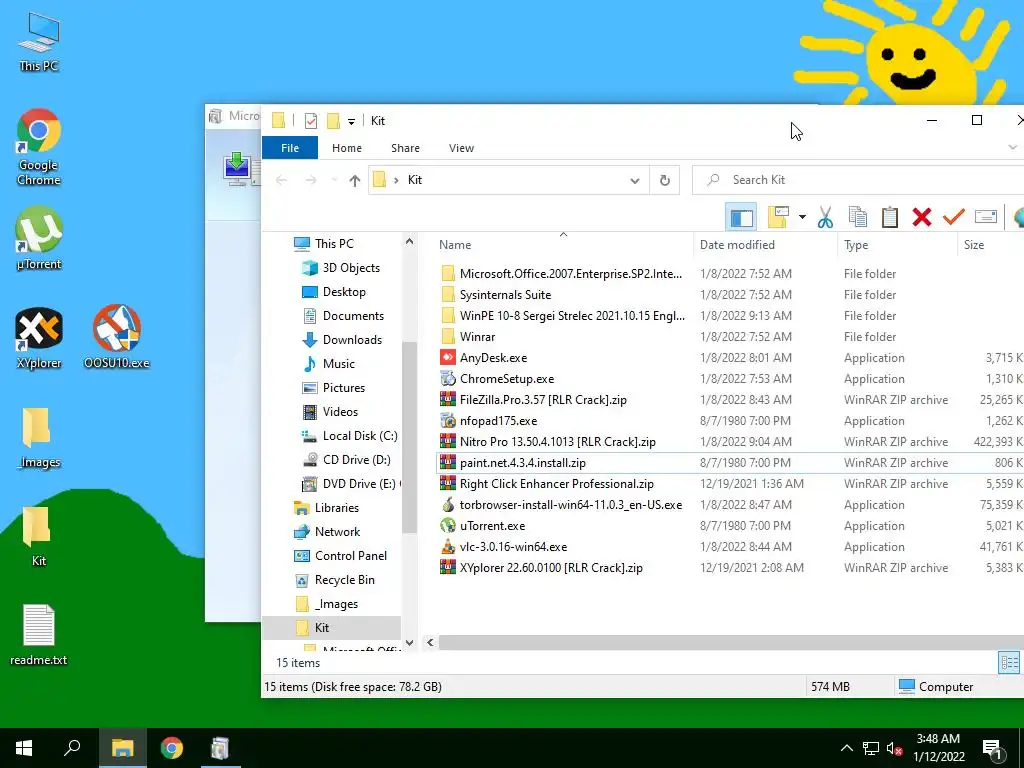
Task: Switch to the Home ribbon tab
Action: click(347, 148)
